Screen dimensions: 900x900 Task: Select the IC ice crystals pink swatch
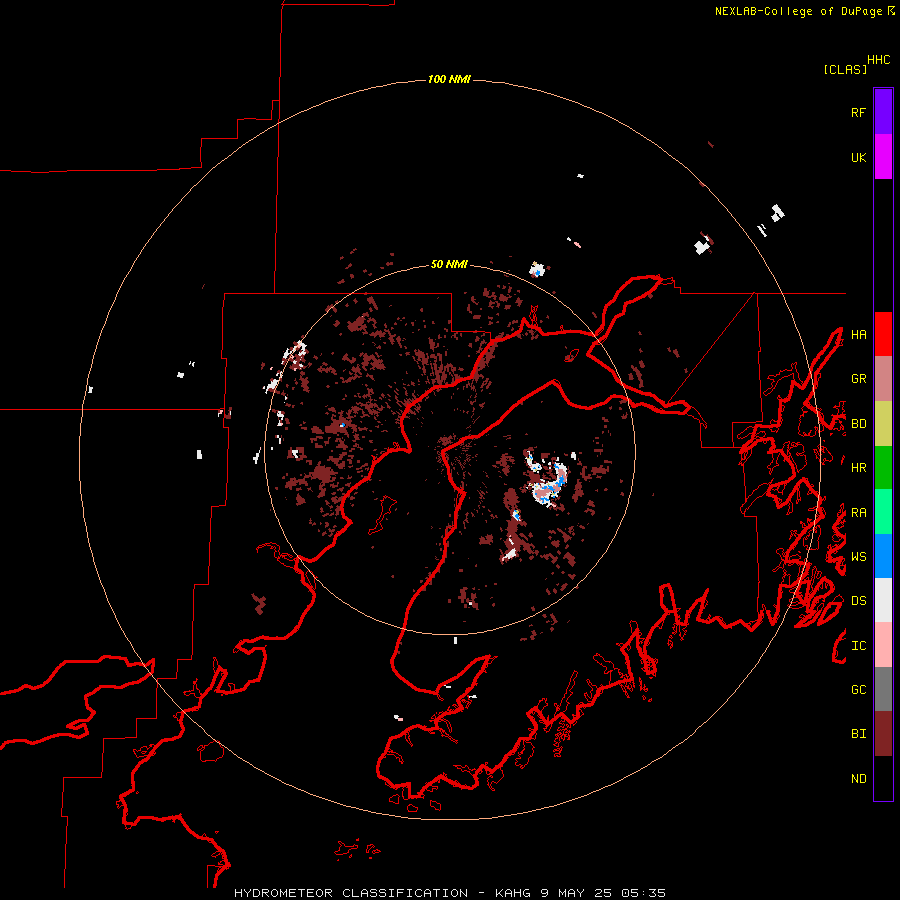883,645
